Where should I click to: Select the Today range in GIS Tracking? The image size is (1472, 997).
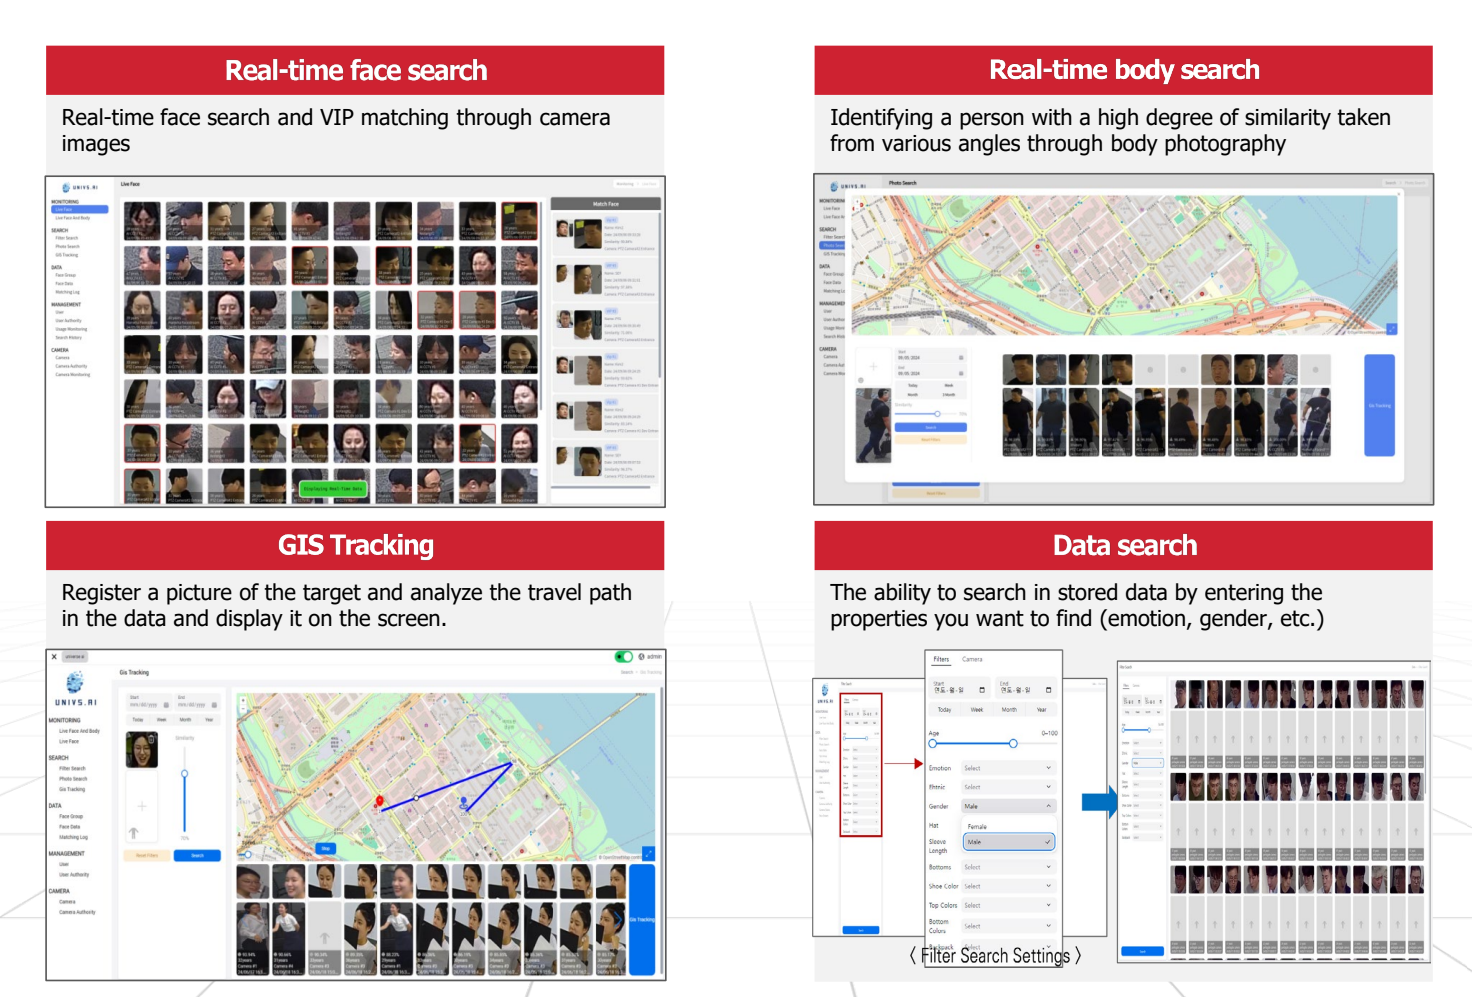point(138,719)
